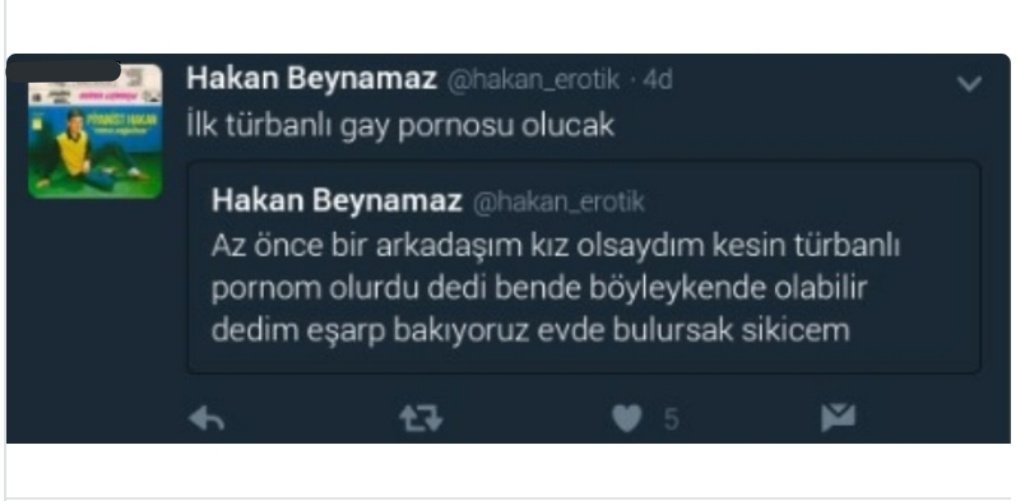Open the quoted tweet card
The height and width of the screenshot is (501, 1024).
pyautogui.click(x=584, y=267)
